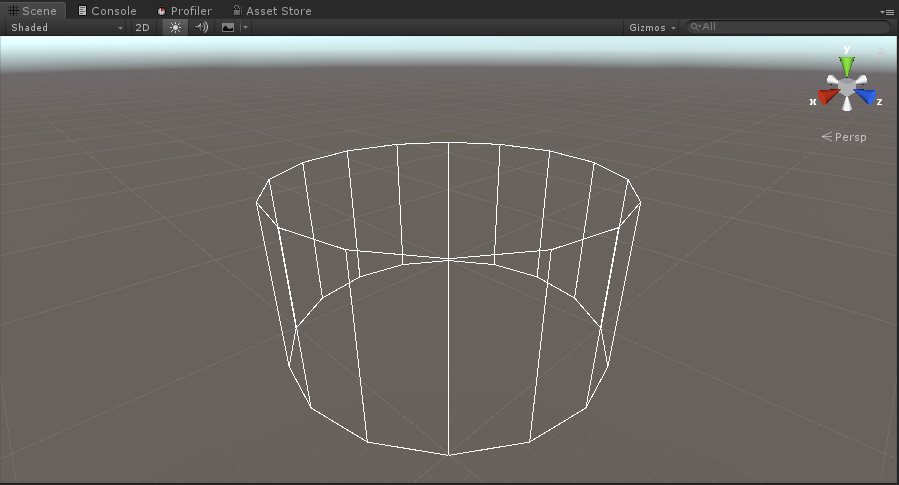Toggle 2D scene view mode
This screenshot has width=899, height=485.
coord(142,27)
